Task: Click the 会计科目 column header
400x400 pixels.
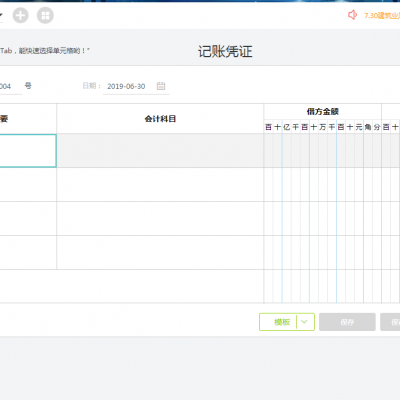Action: click(160, 119)
